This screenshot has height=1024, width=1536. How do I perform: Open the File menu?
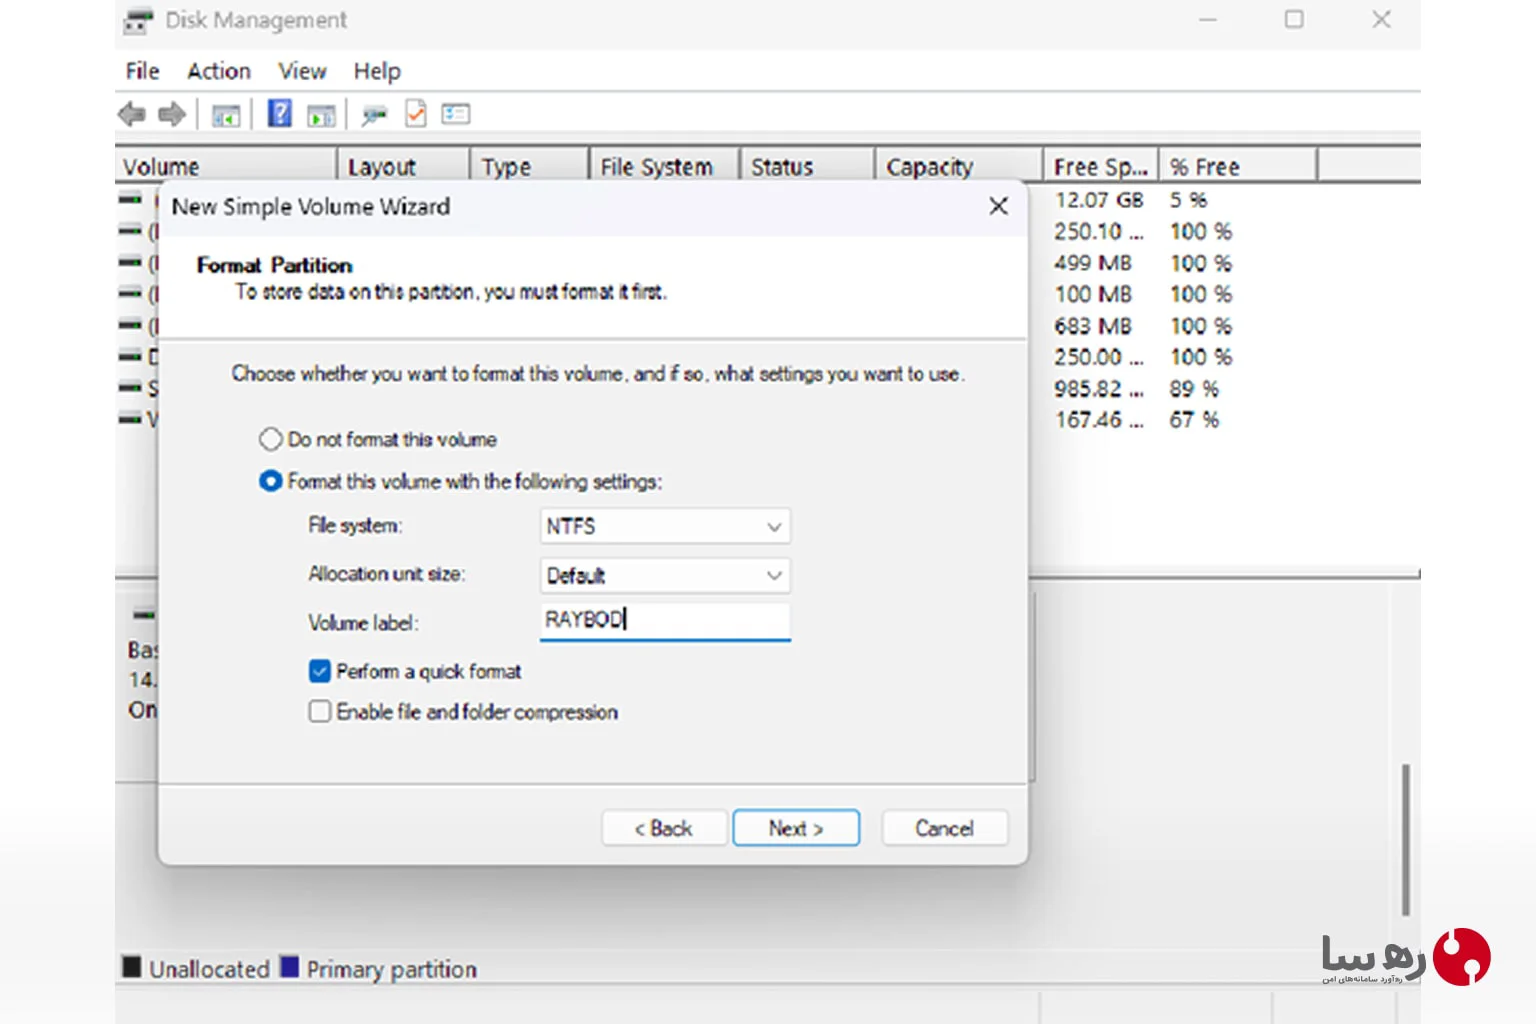pos(142,71)
